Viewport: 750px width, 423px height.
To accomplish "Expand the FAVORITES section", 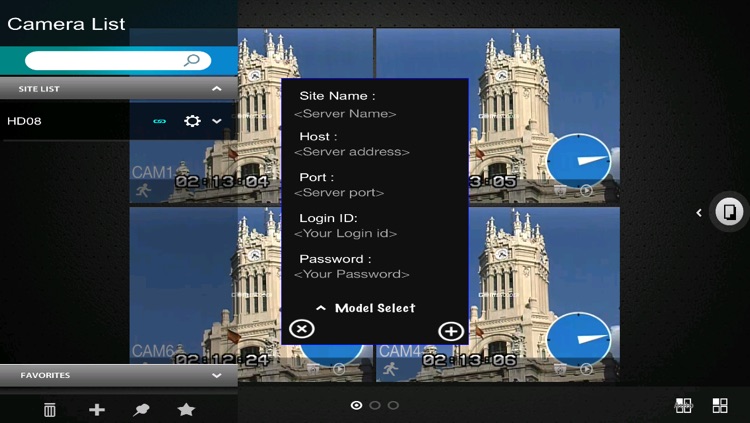I will point(217,376).
